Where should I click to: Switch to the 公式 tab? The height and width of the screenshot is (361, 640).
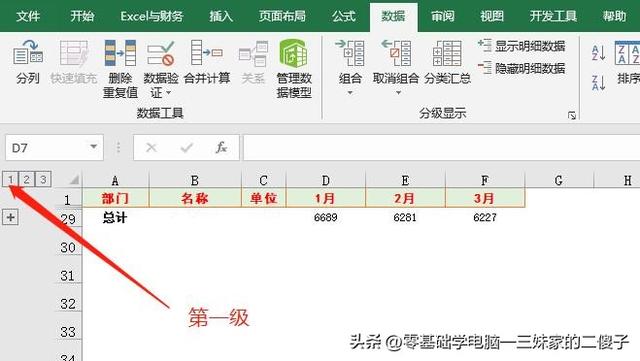click(x=343, y=16)
